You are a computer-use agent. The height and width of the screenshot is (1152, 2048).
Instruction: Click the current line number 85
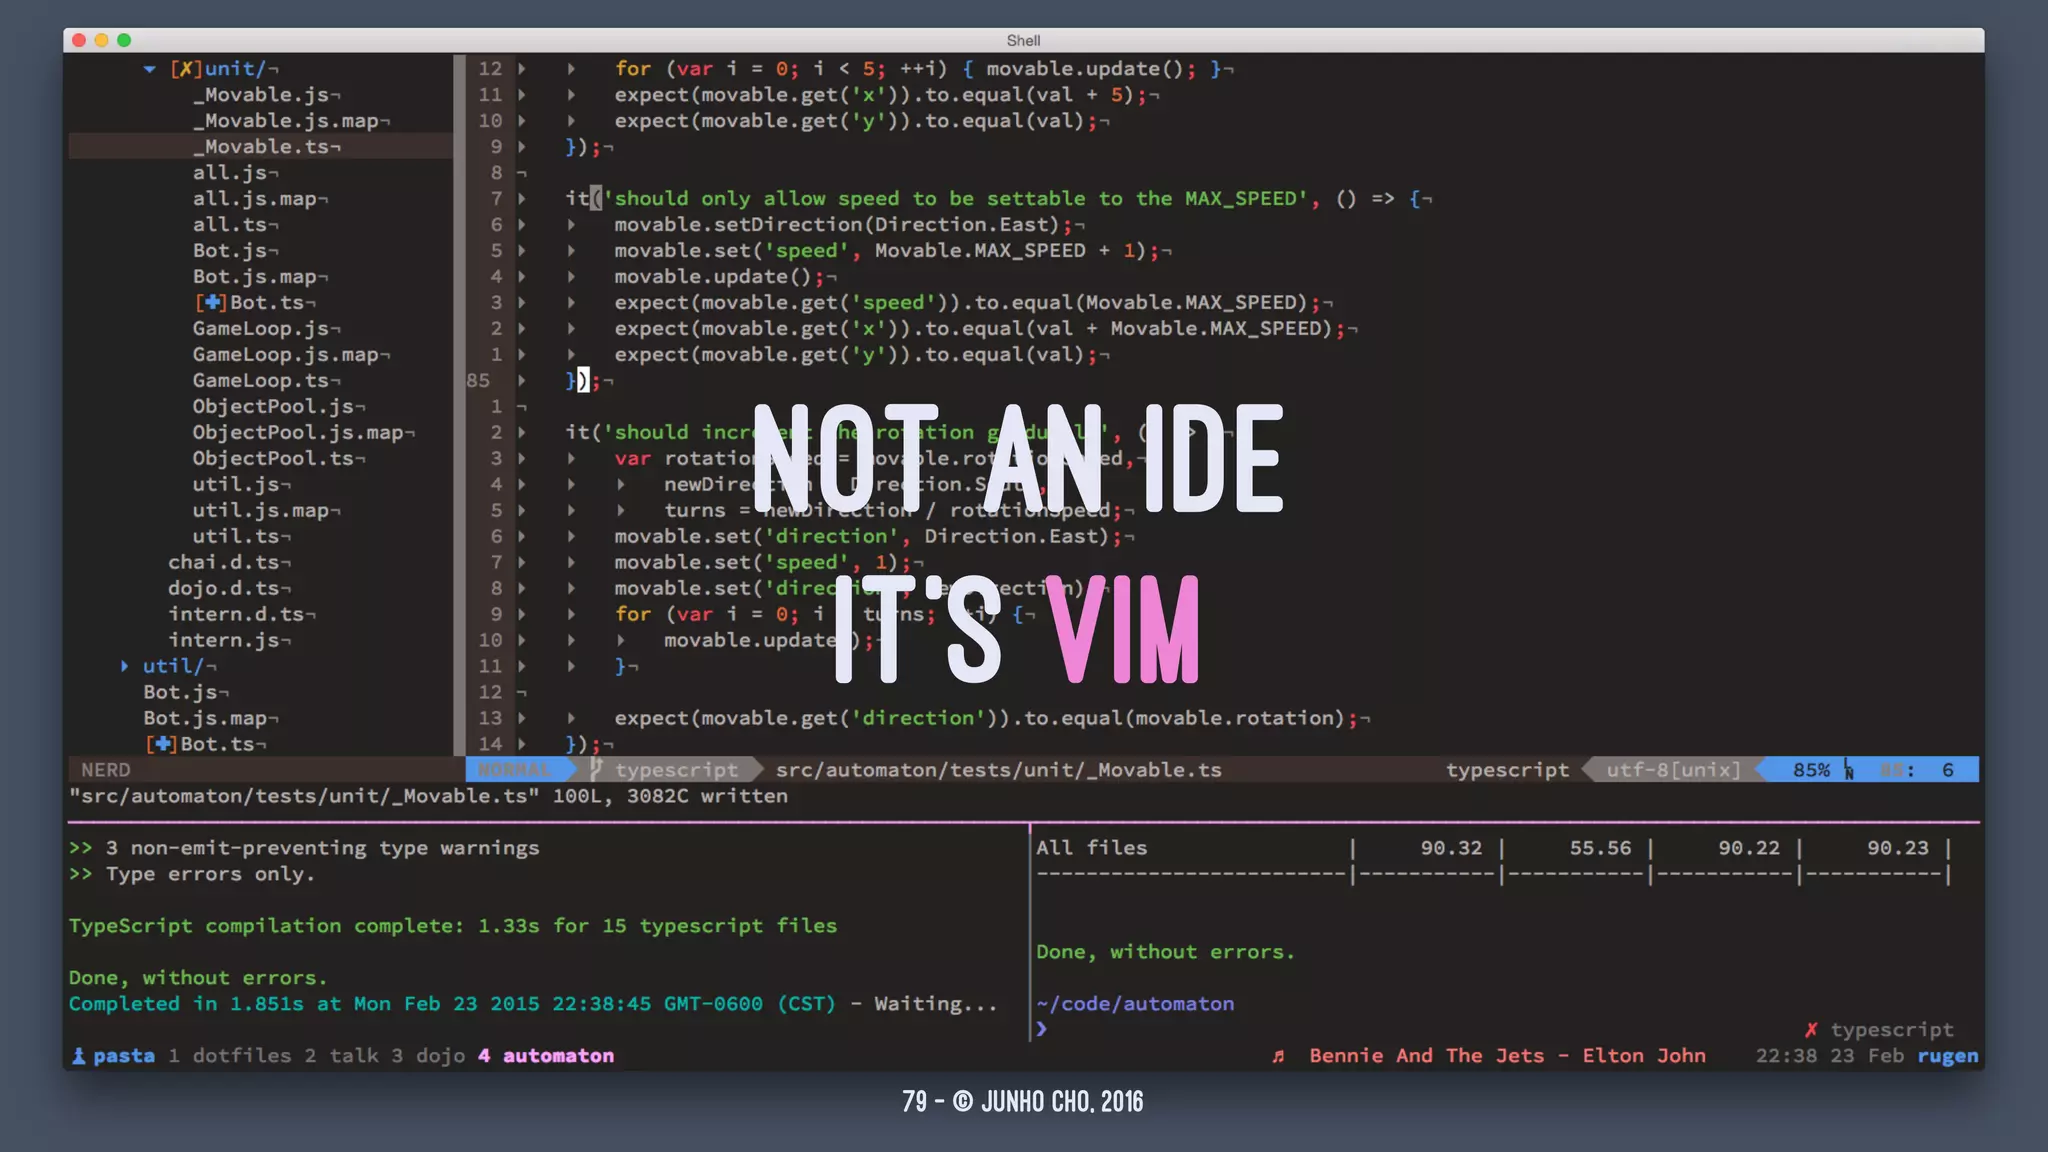[x=478, y=381]
